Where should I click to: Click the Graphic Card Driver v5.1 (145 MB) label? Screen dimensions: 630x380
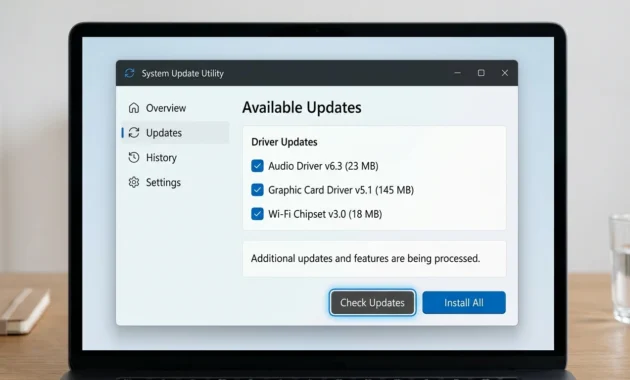tap(341, 190)
